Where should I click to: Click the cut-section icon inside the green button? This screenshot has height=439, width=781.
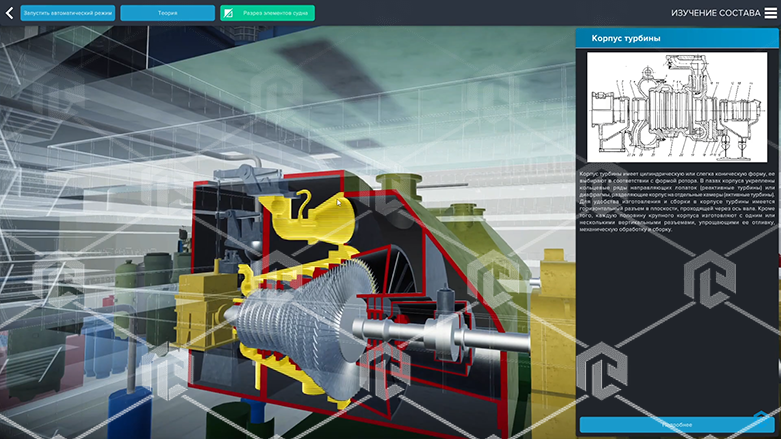point(228,13)
